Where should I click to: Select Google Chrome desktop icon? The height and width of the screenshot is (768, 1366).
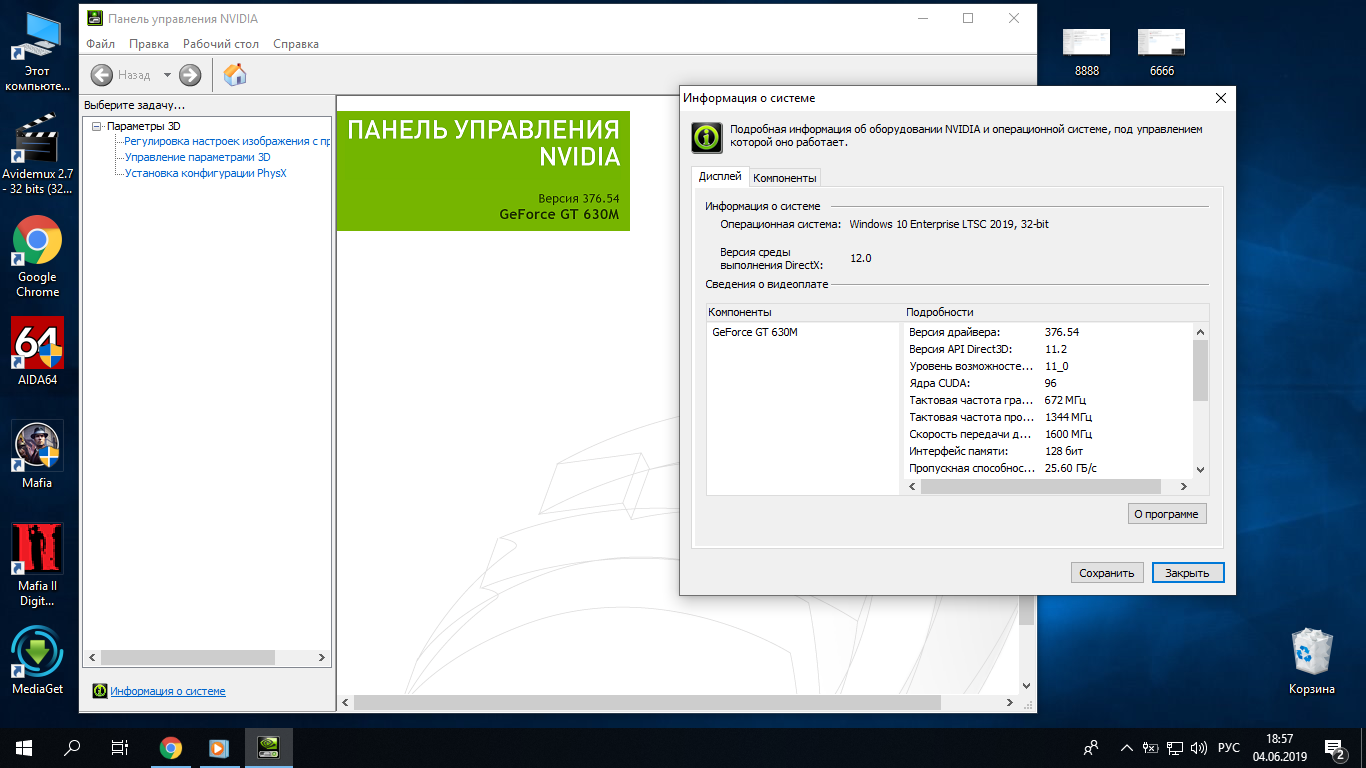coord(37,257)
